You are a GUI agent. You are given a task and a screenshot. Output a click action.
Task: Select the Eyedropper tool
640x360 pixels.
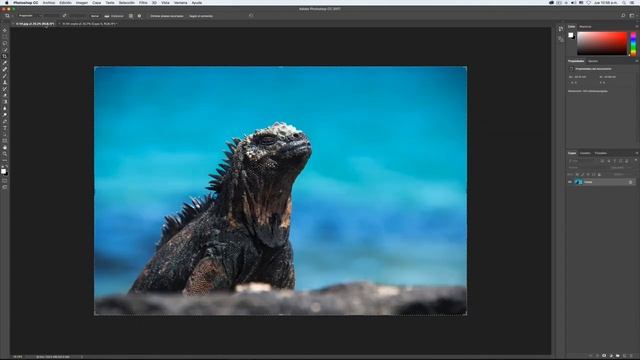pyautogui.click(x=5, y=63)
